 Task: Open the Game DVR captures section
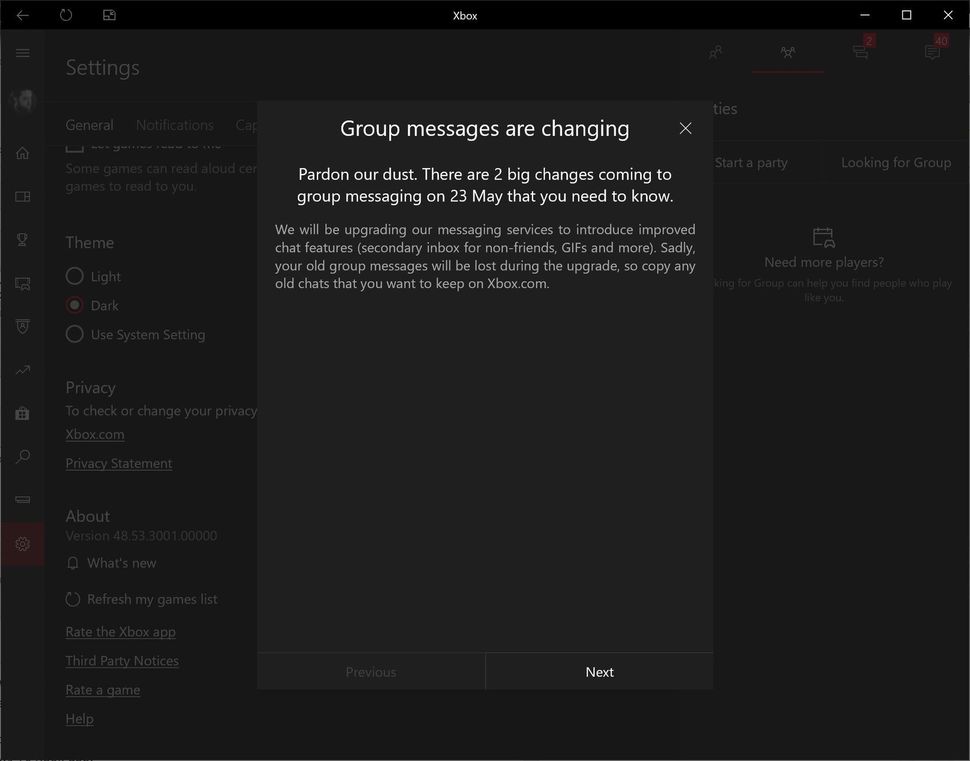point(22,283)
